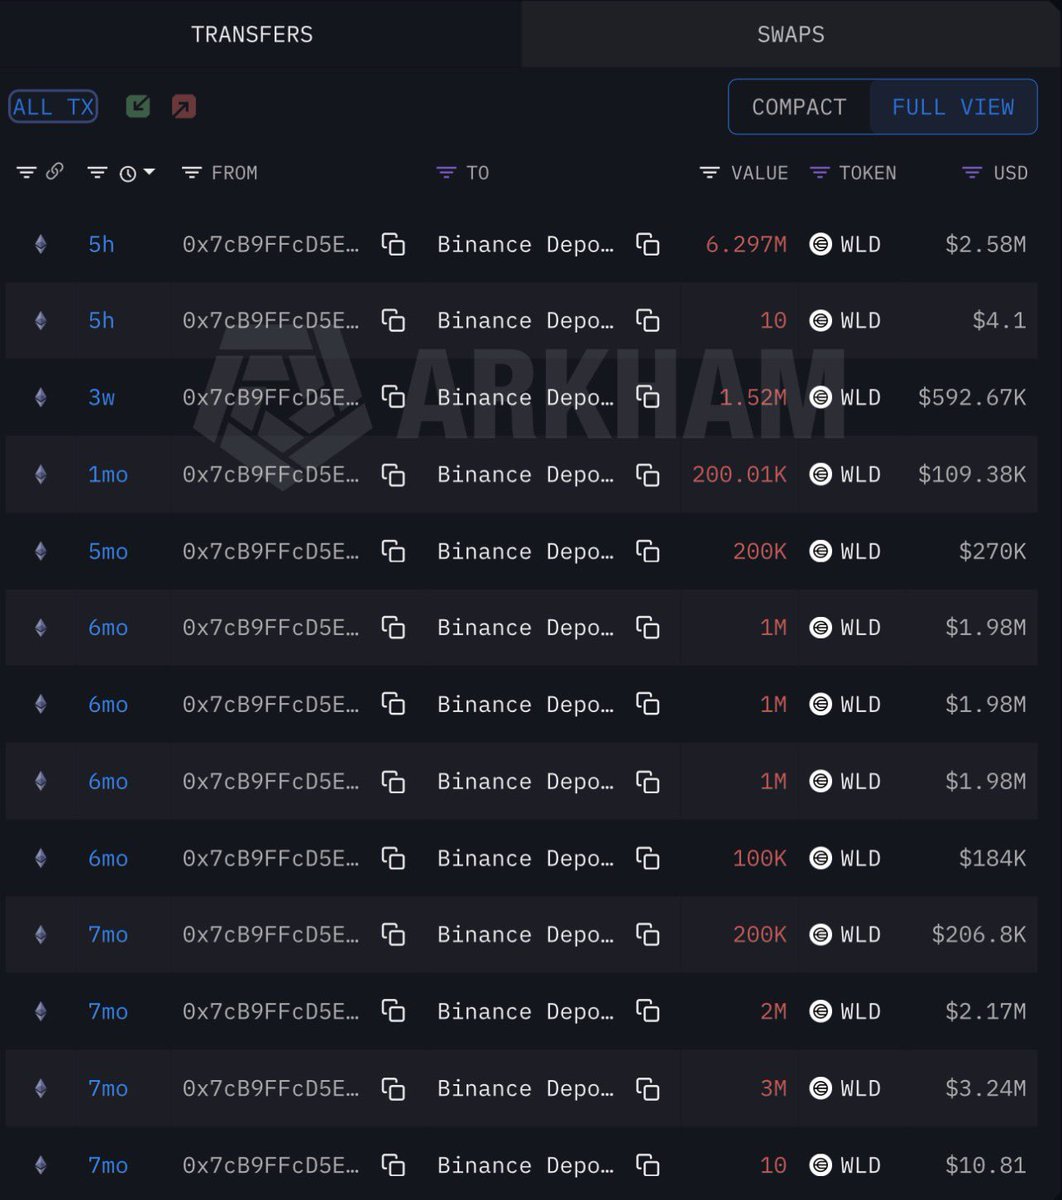1062x1200 pixels.
Task: Open the transaction link column filter
Action: (27, 172)
